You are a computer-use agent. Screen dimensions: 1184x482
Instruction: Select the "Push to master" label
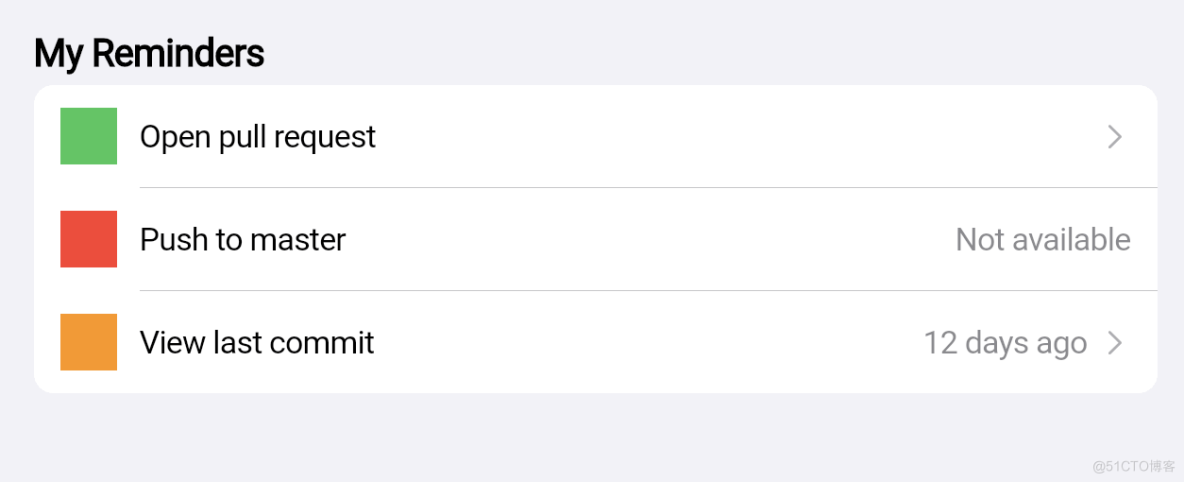point(242,240)
